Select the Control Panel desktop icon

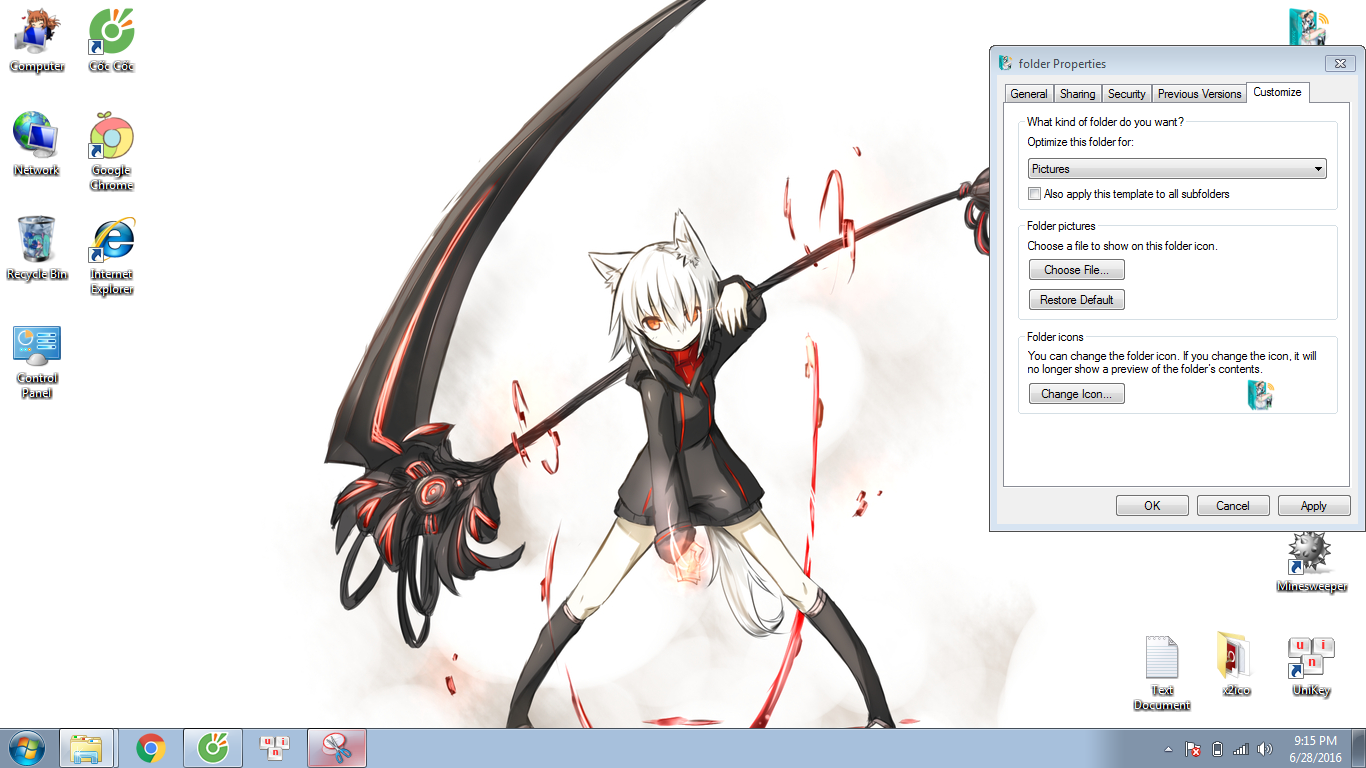[37, 362]
